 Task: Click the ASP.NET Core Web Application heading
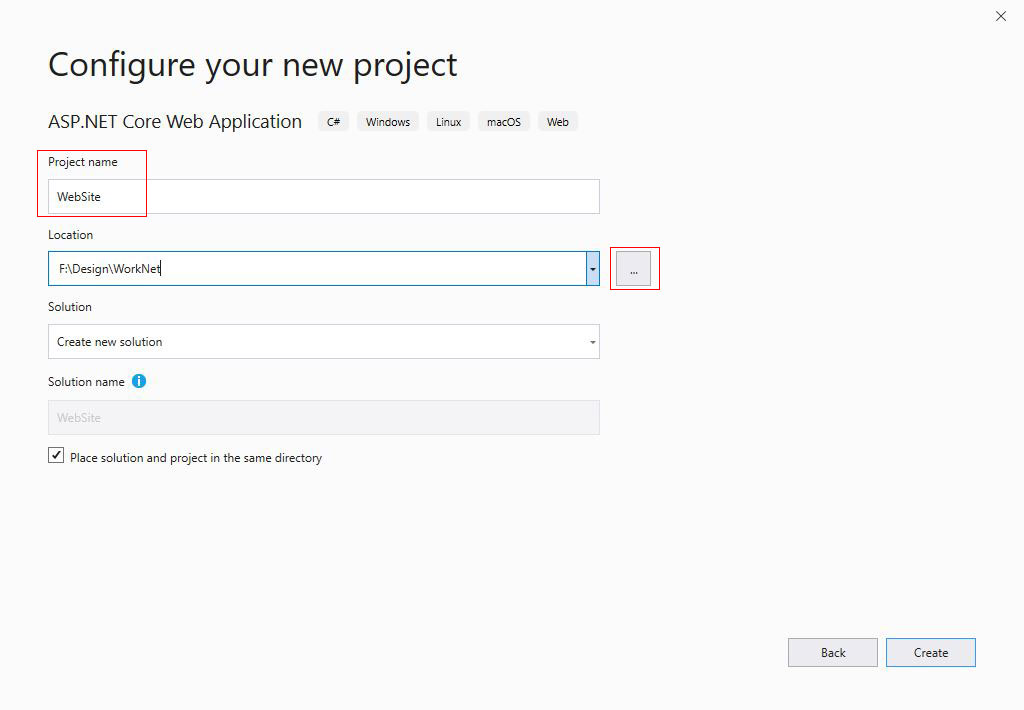coord(175,121)
